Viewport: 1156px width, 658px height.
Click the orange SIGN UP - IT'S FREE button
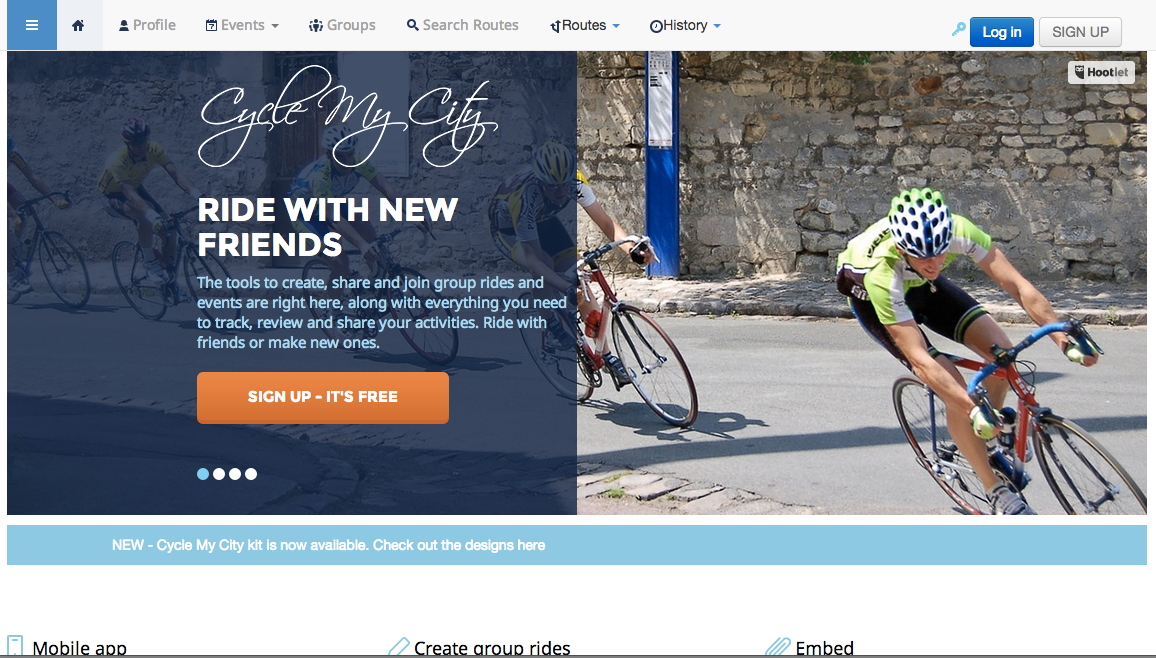(x=323, y=397)
